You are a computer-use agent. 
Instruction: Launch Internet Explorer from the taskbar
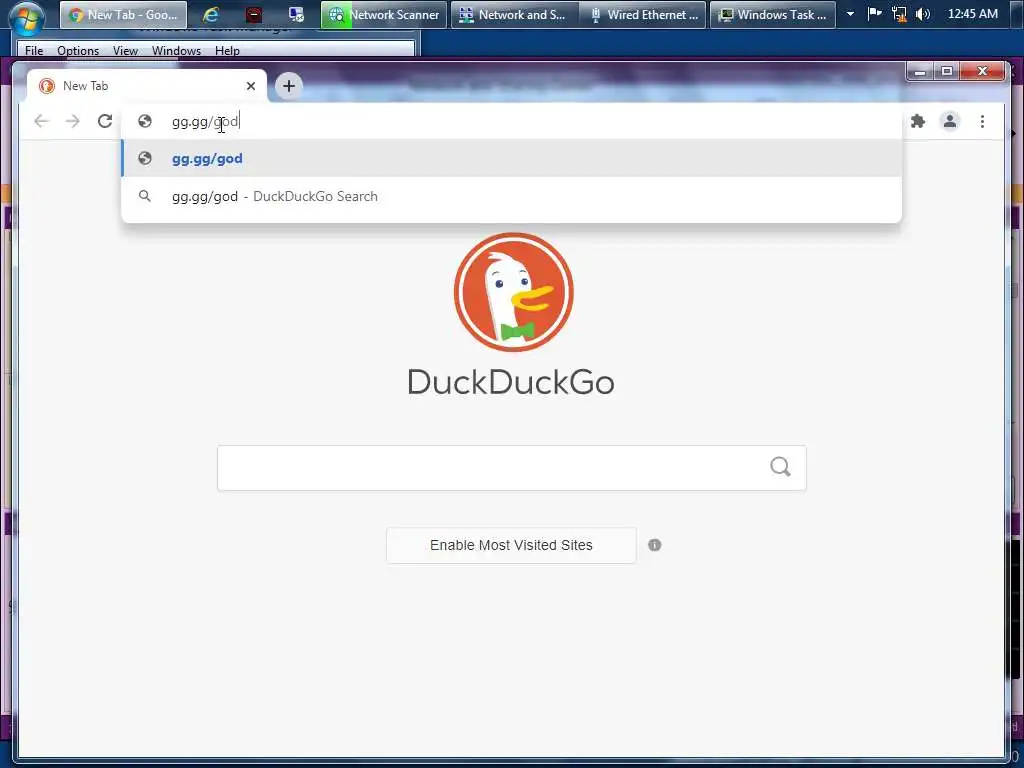(210, 14)
